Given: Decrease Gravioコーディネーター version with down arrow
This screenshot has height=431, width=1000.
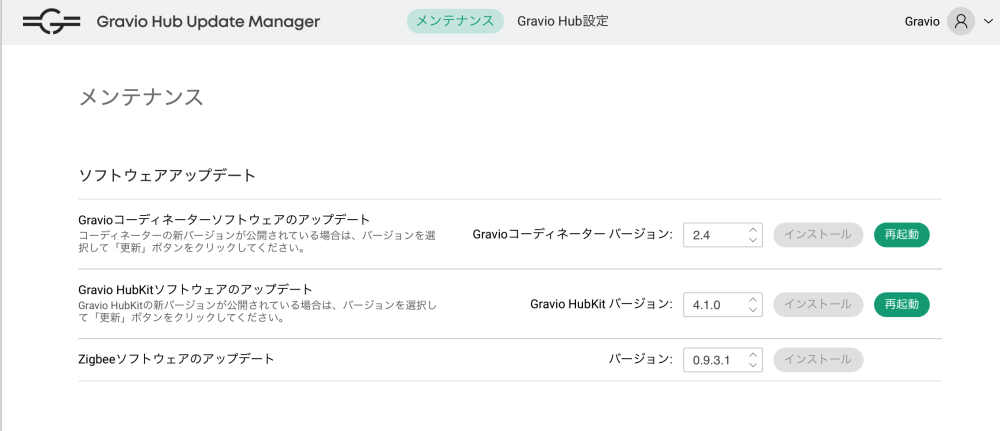Looking at the screenshot, I should (x=753, y=240).
